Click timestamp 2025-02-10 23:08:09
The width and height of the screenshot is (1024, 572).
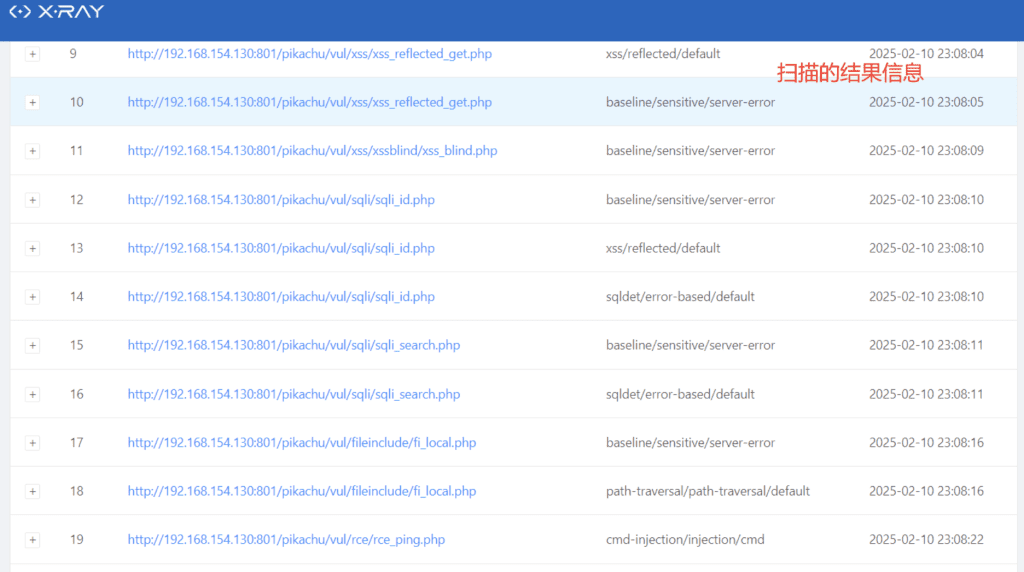coord(926,150)
